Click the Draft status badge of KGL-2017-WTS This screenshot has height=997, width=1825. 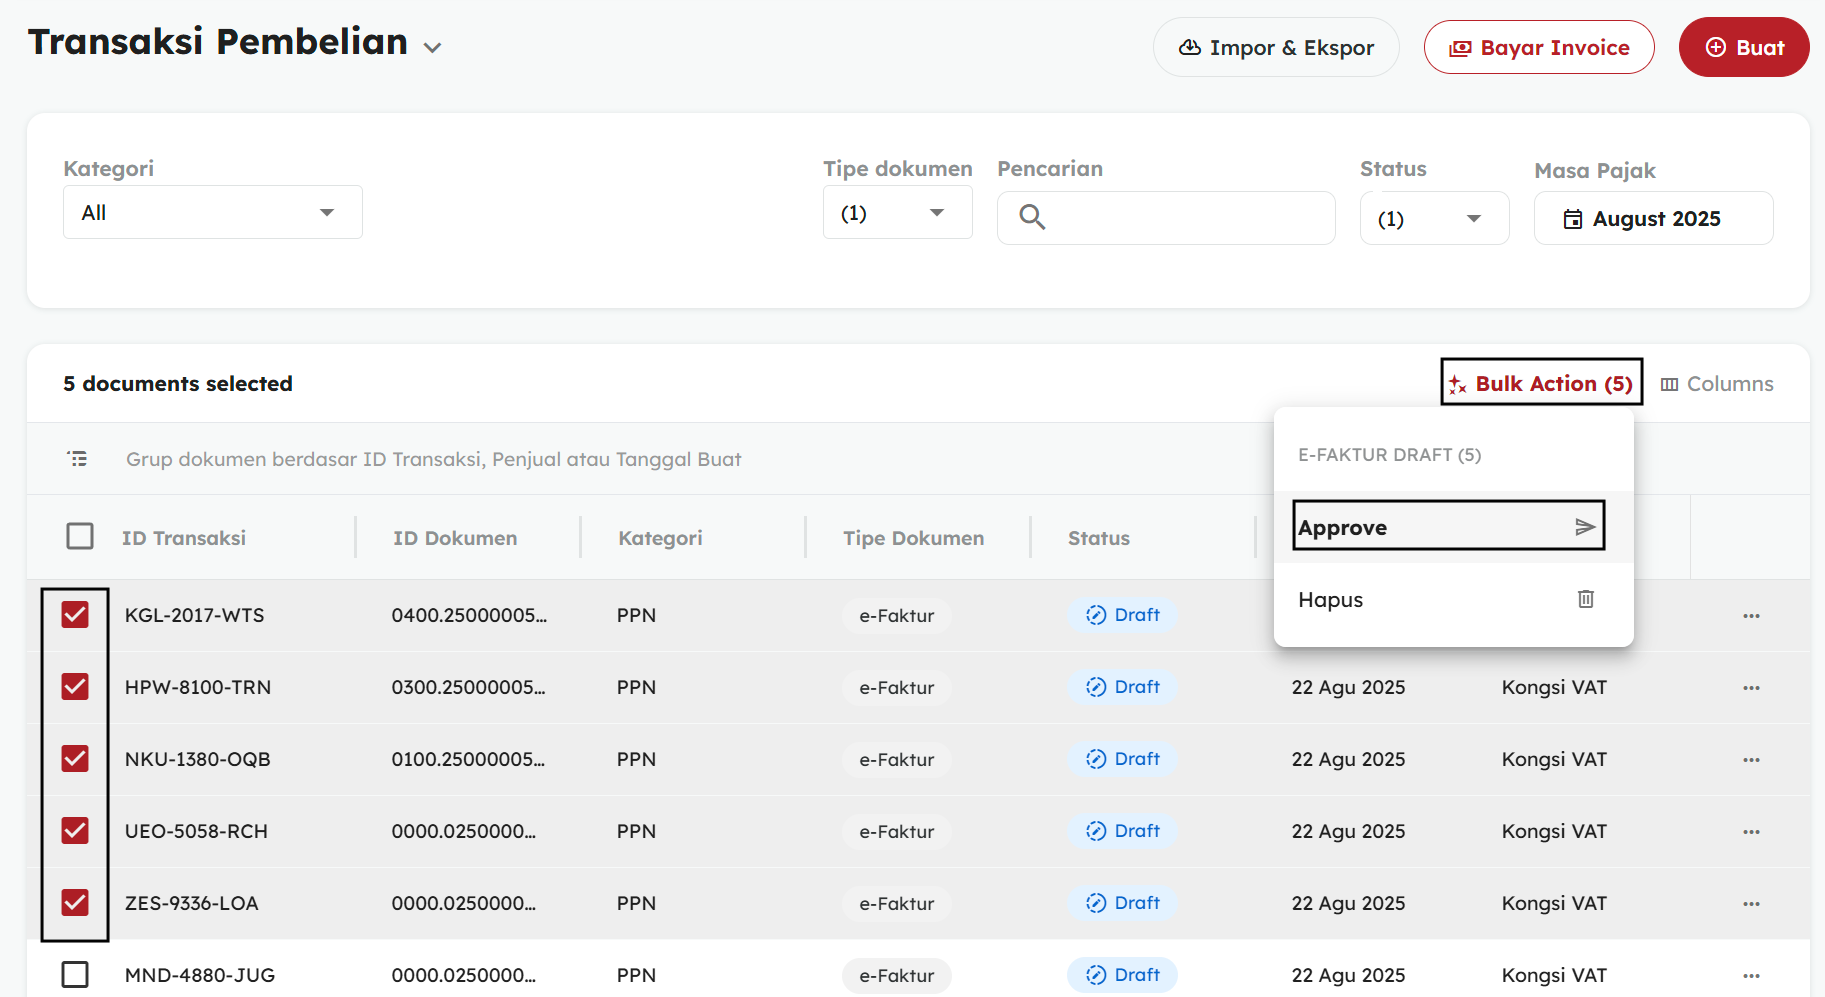click(1123, 615)
